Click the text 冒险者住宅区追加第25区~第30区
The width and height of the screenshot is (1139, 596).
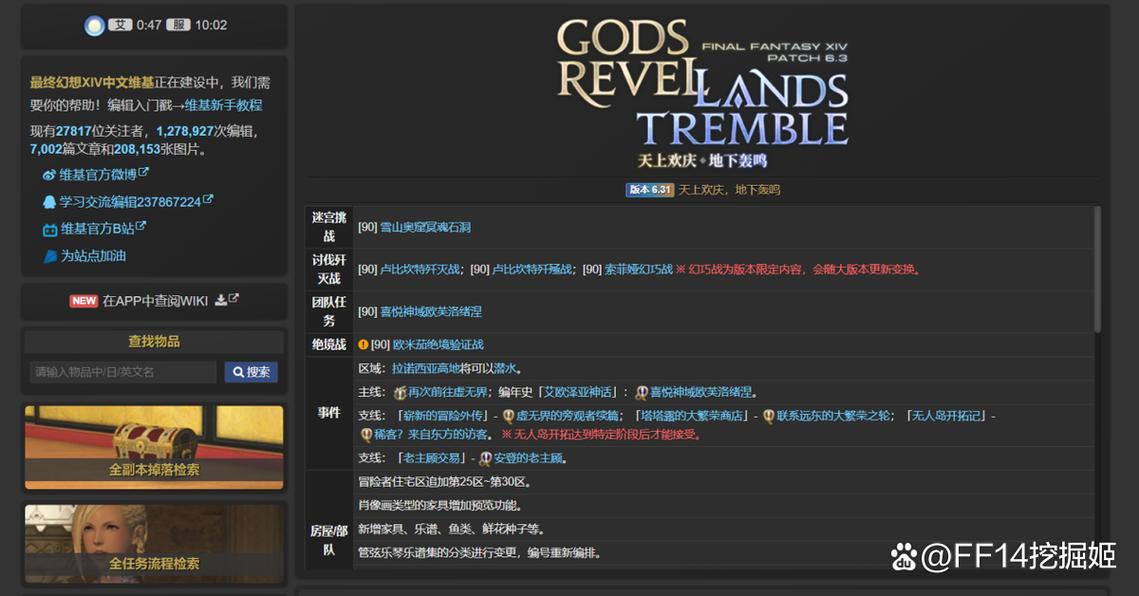[445, 482]
